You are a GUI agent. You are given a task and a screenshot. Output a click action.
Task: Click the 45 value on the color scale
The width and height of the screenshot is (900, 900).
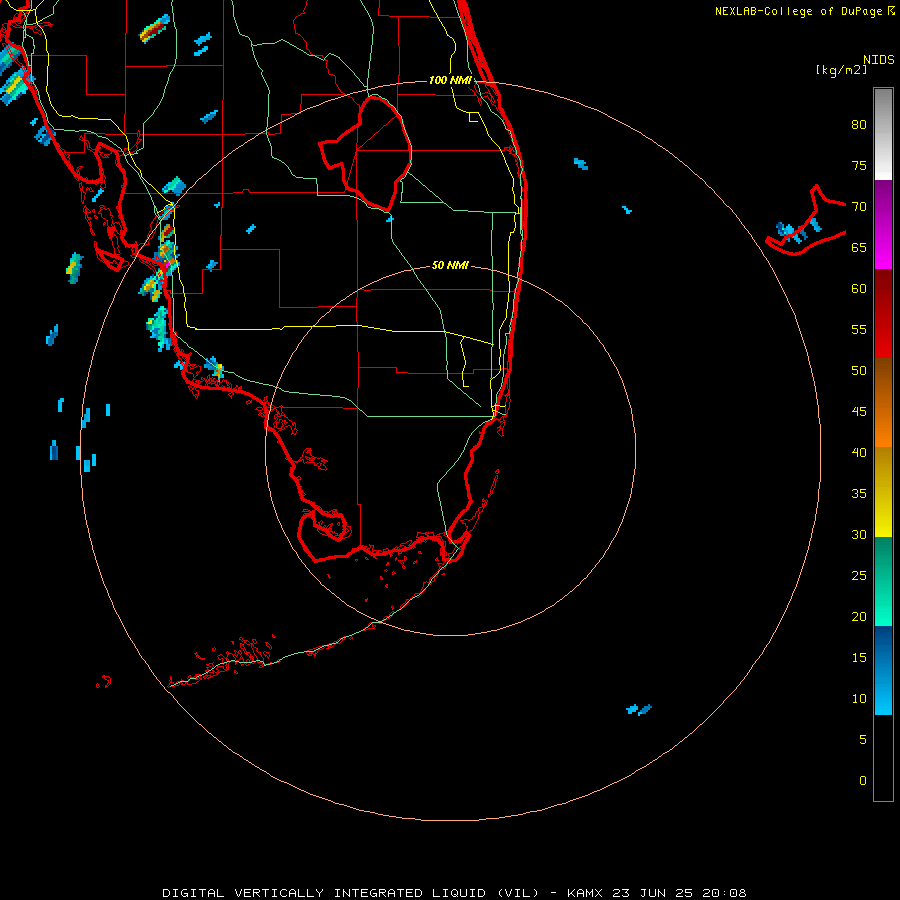[859, 412]
